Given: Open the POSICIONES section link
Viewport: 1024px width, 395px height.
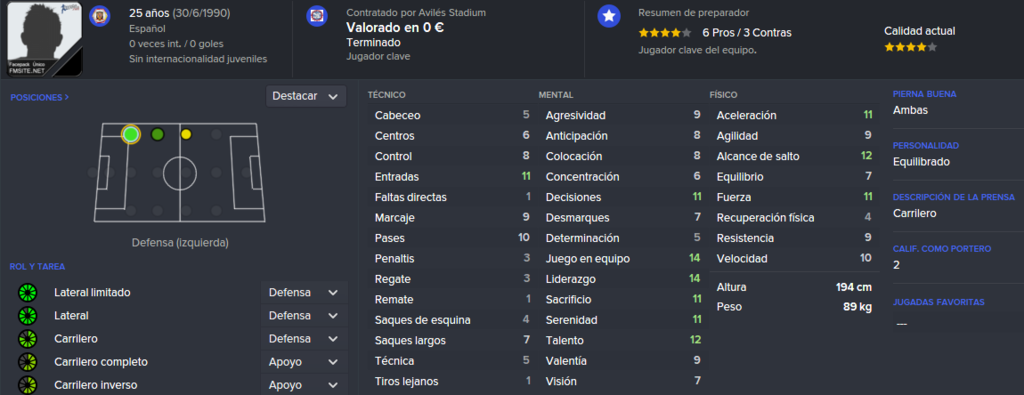Looking at the screenshot, I should (x=40, y=97).
